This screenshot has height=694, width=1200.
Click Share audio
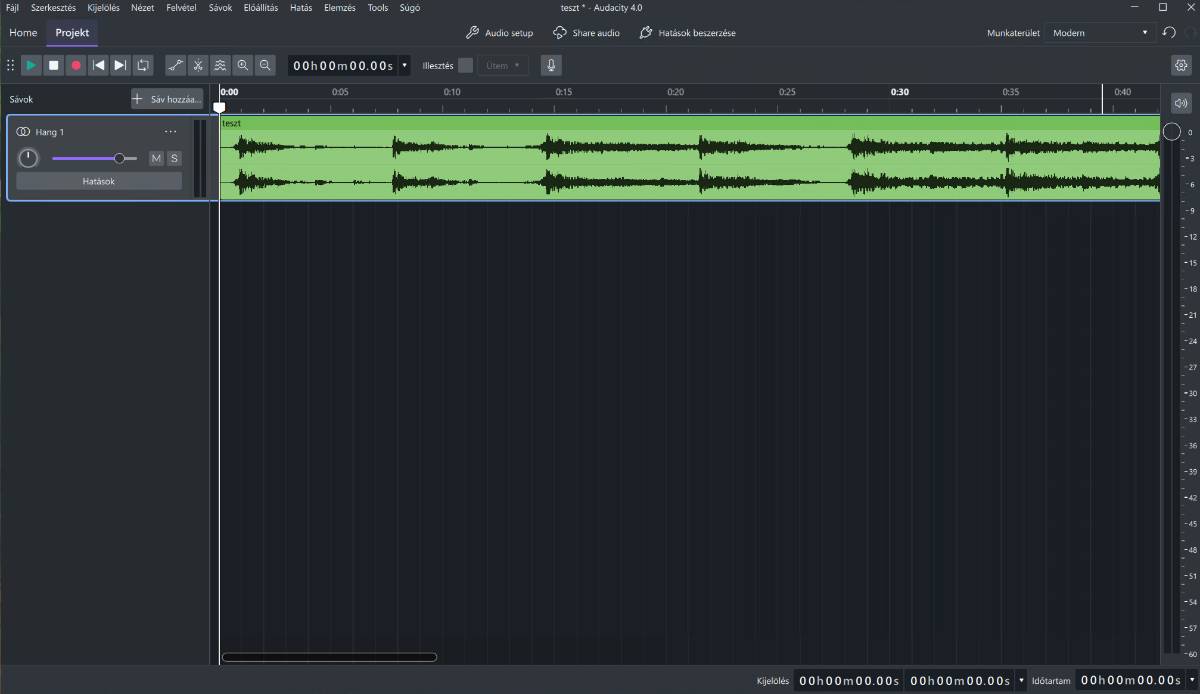(x=586, y=33)
